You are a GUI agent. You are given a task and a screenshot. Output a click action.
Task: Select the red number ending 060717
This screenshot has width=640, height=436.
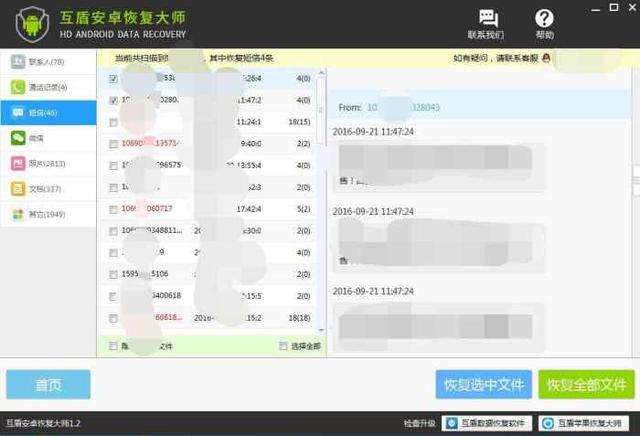point(147,209)
